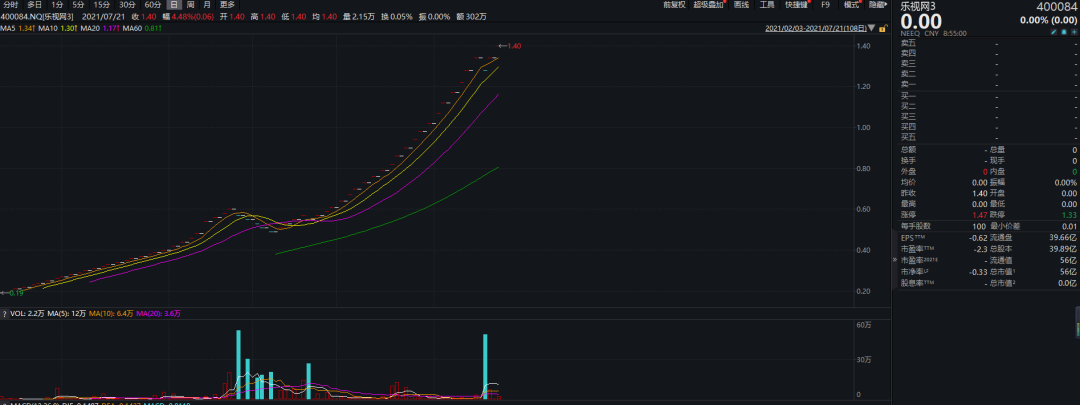Screen dimensions: 1080x405
Task: Click the 涨停 value 1.47
Action: (980, 214)
